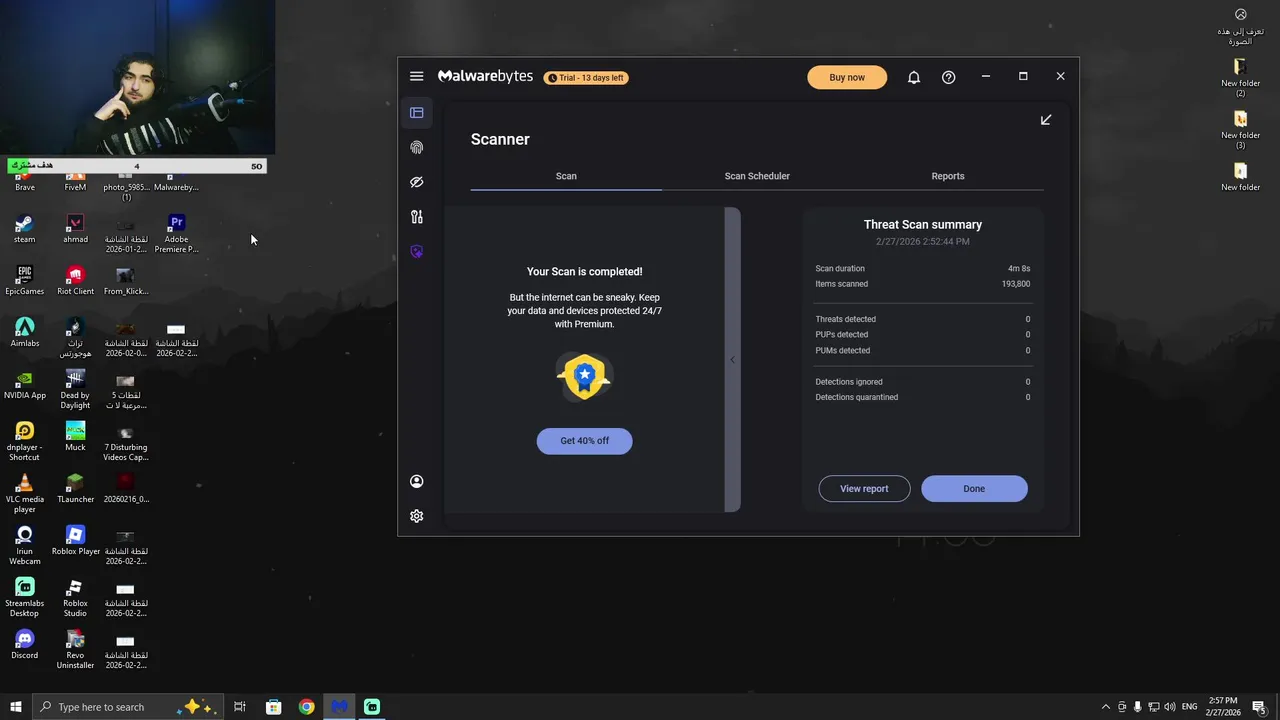Click the Premium badge icon
Image resolution: width=1280 pixels, height=720 pixels.
(585, 377)
